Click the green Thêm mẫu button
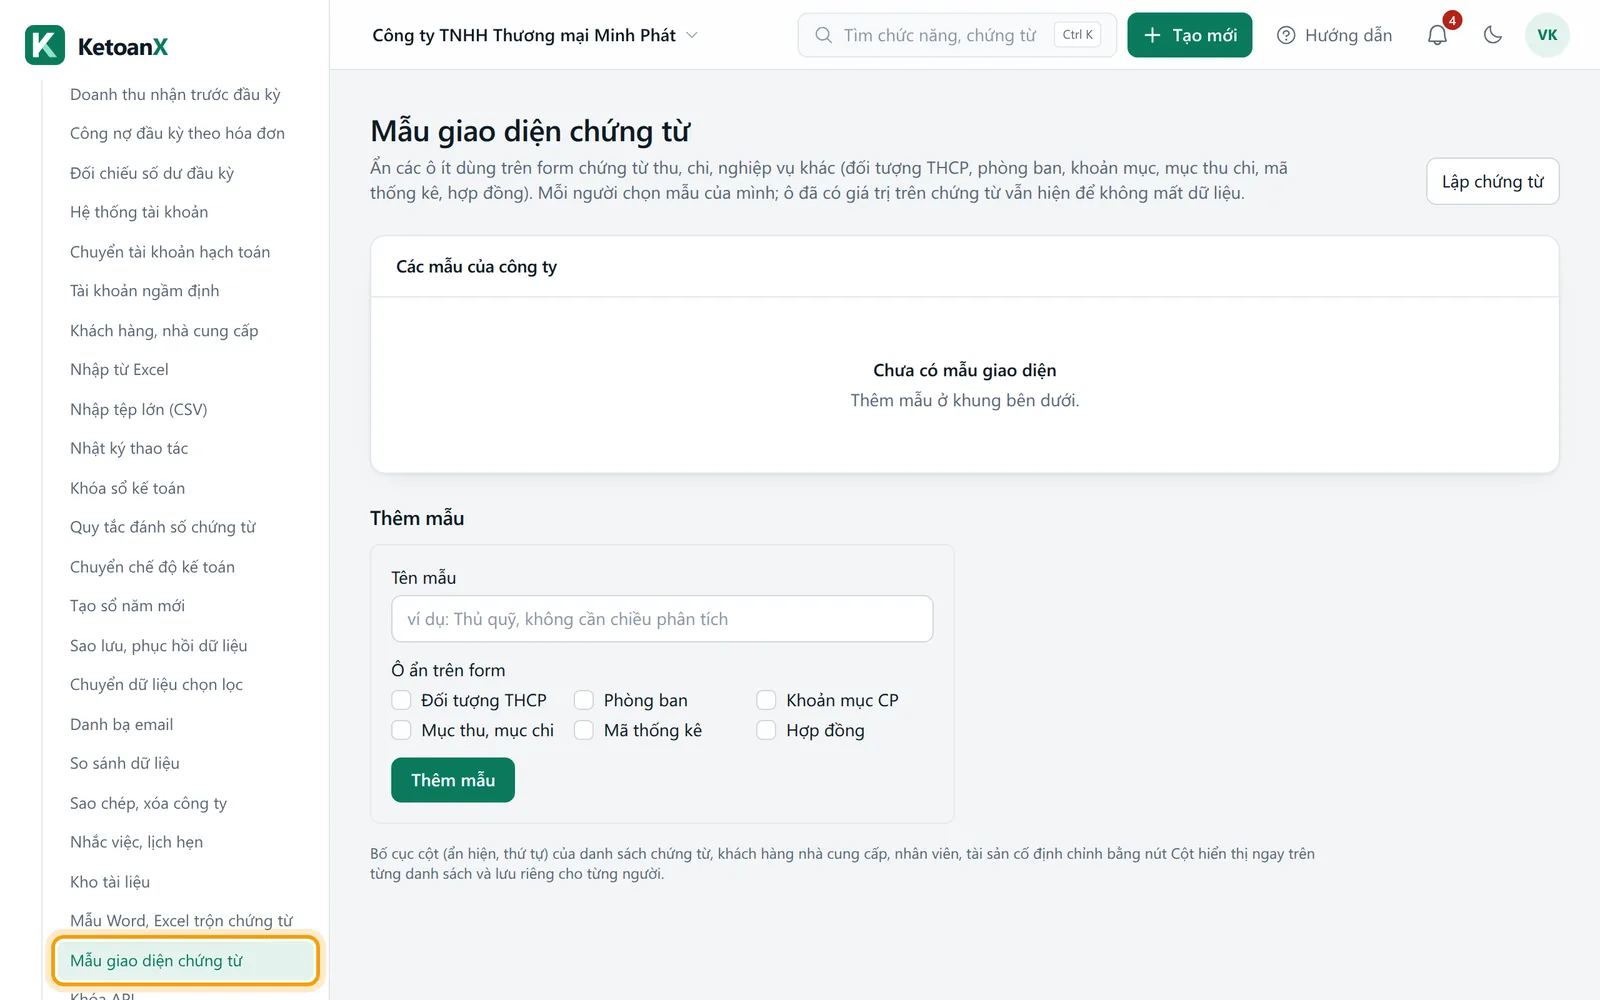This screenshot has height=1000, width=1600. coord(453,780)
